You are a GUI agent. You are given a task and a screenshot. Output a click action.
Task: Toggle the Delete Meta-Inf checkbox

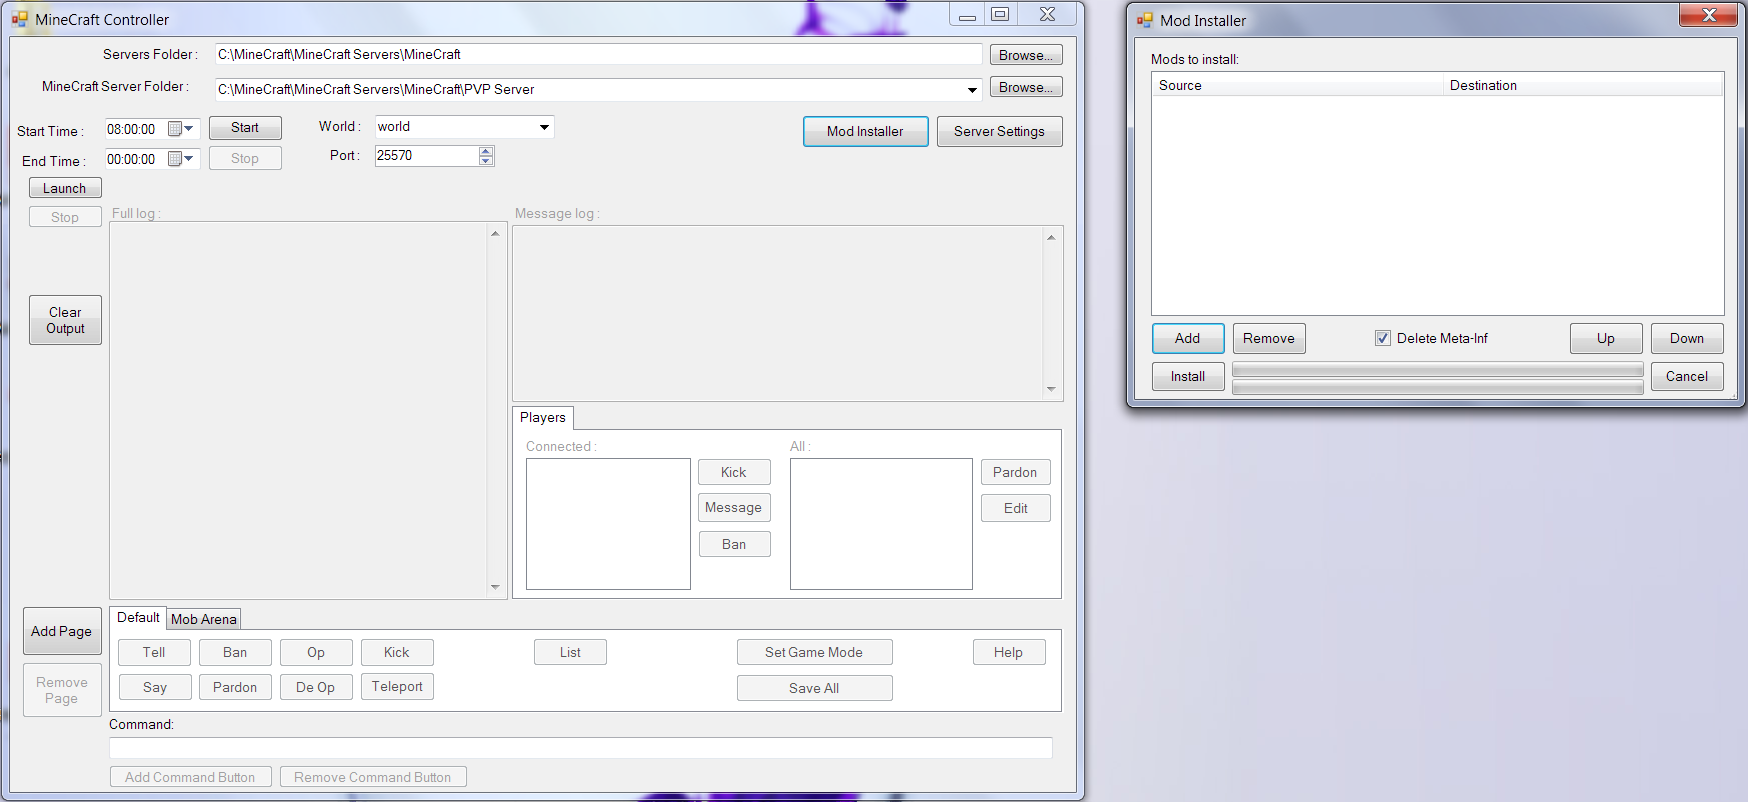(1383, 338)
